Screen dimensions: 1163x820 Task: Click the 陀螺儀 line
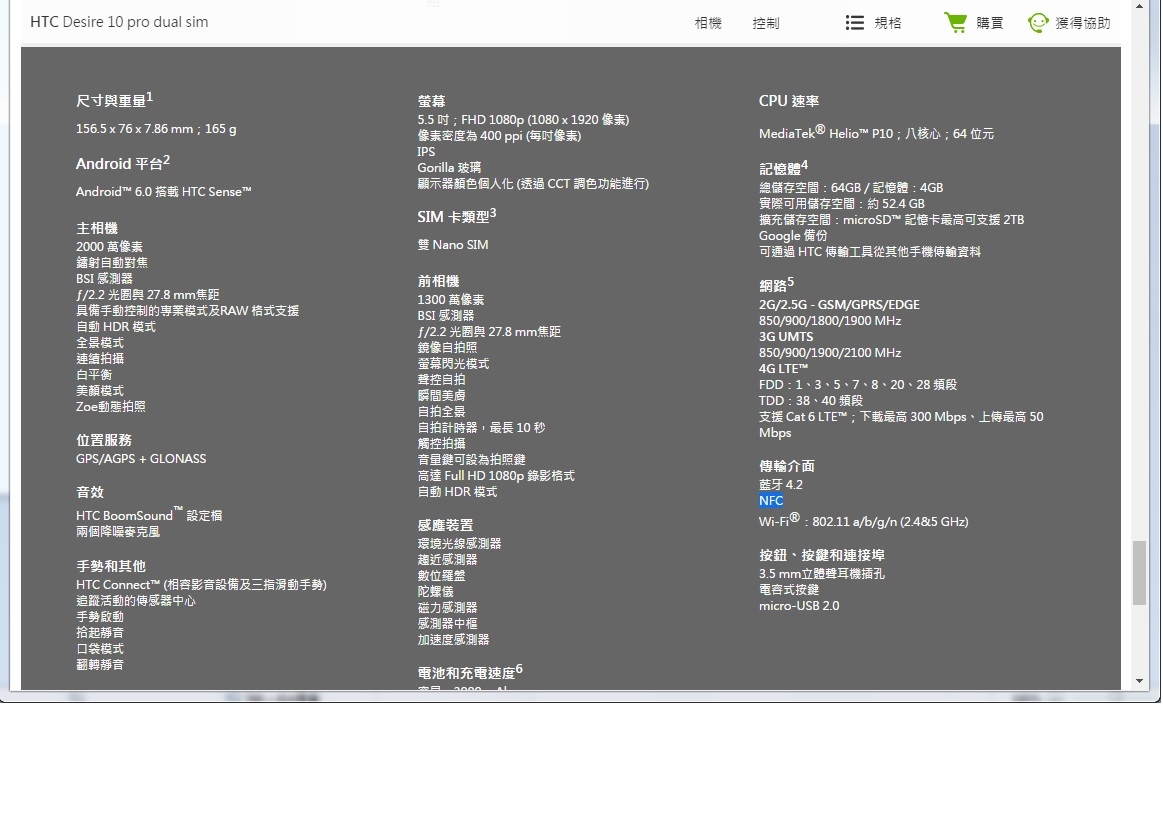435,592
